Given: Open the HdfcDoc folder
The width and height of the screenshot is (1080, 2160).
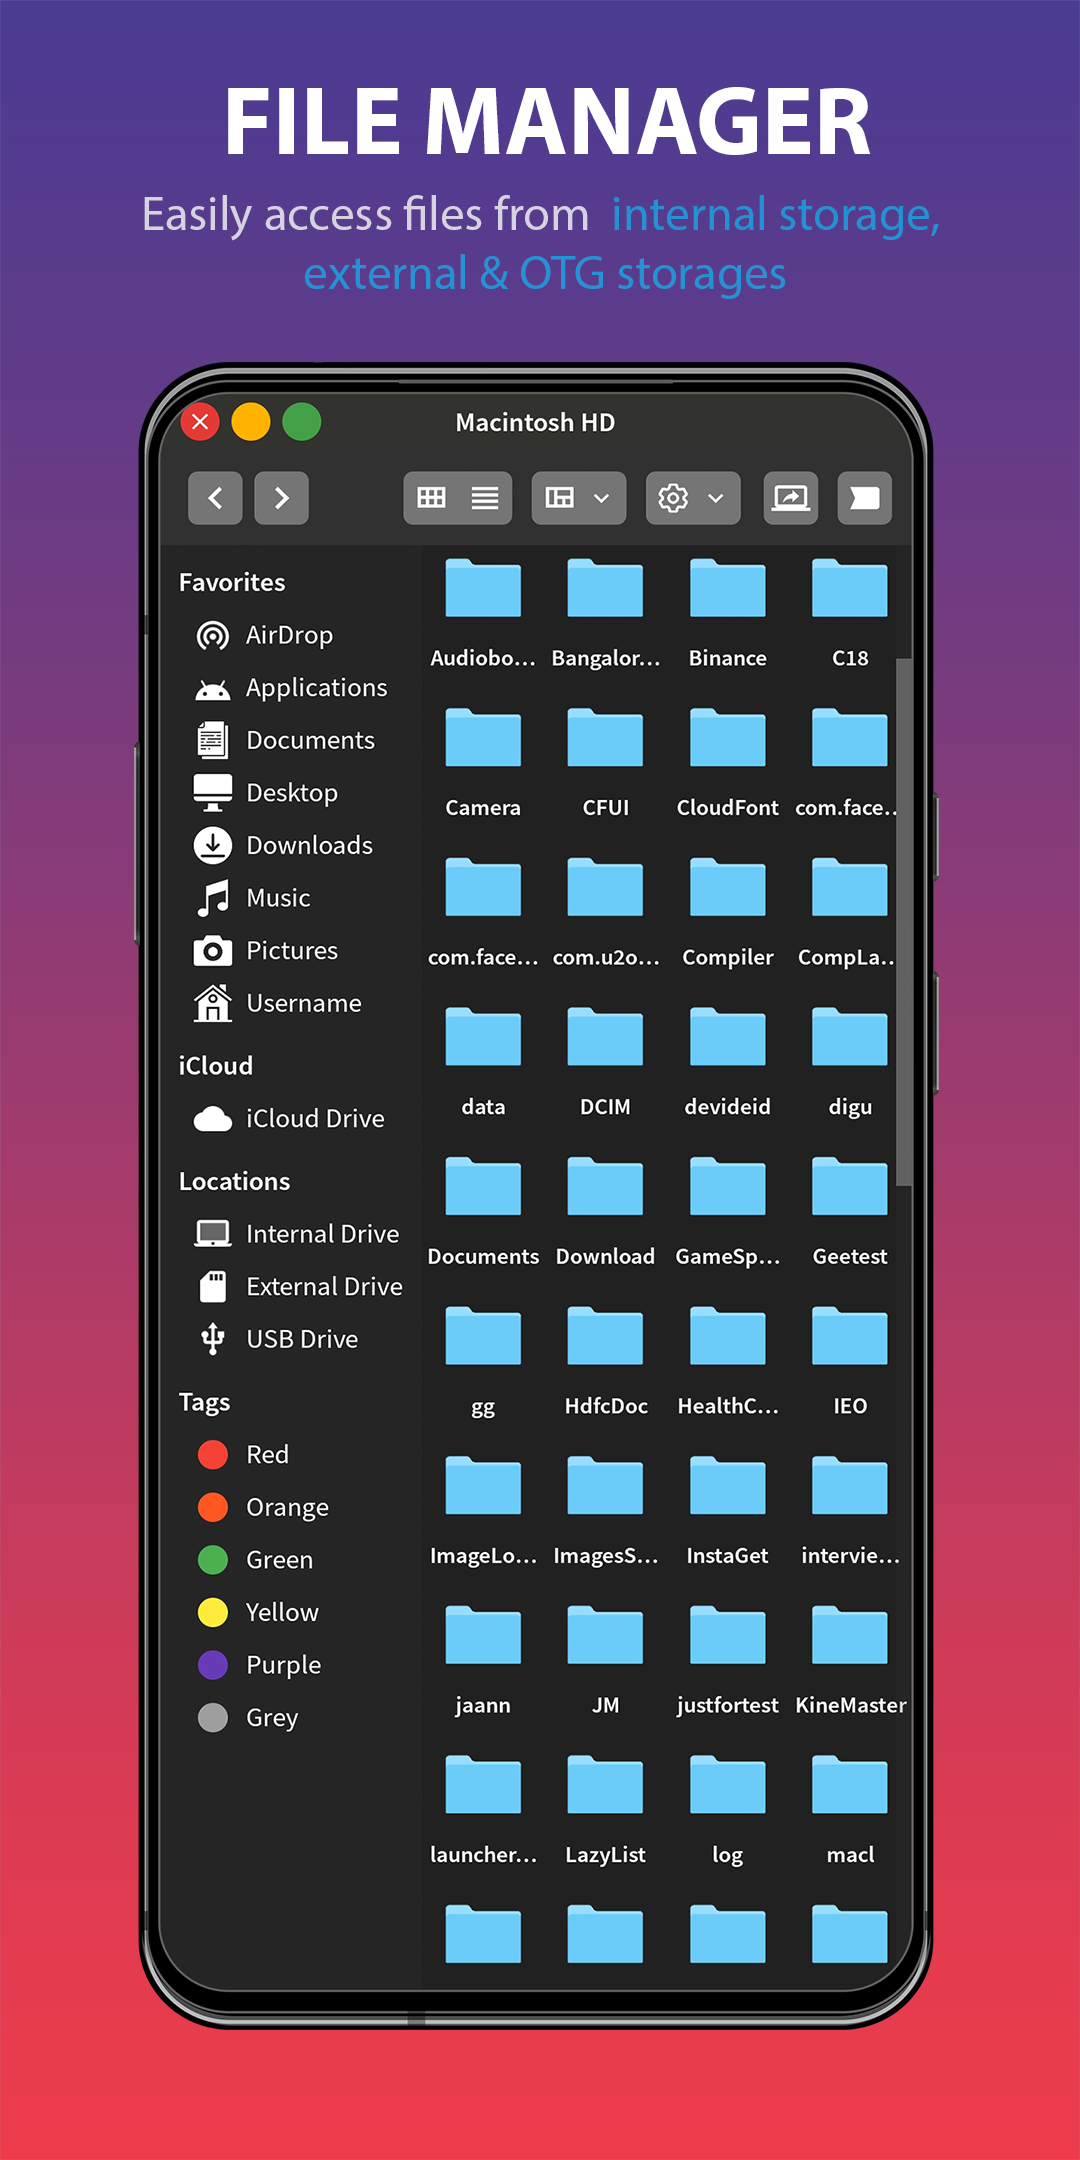Looking at the screenshot, I should click(605, 1361).
